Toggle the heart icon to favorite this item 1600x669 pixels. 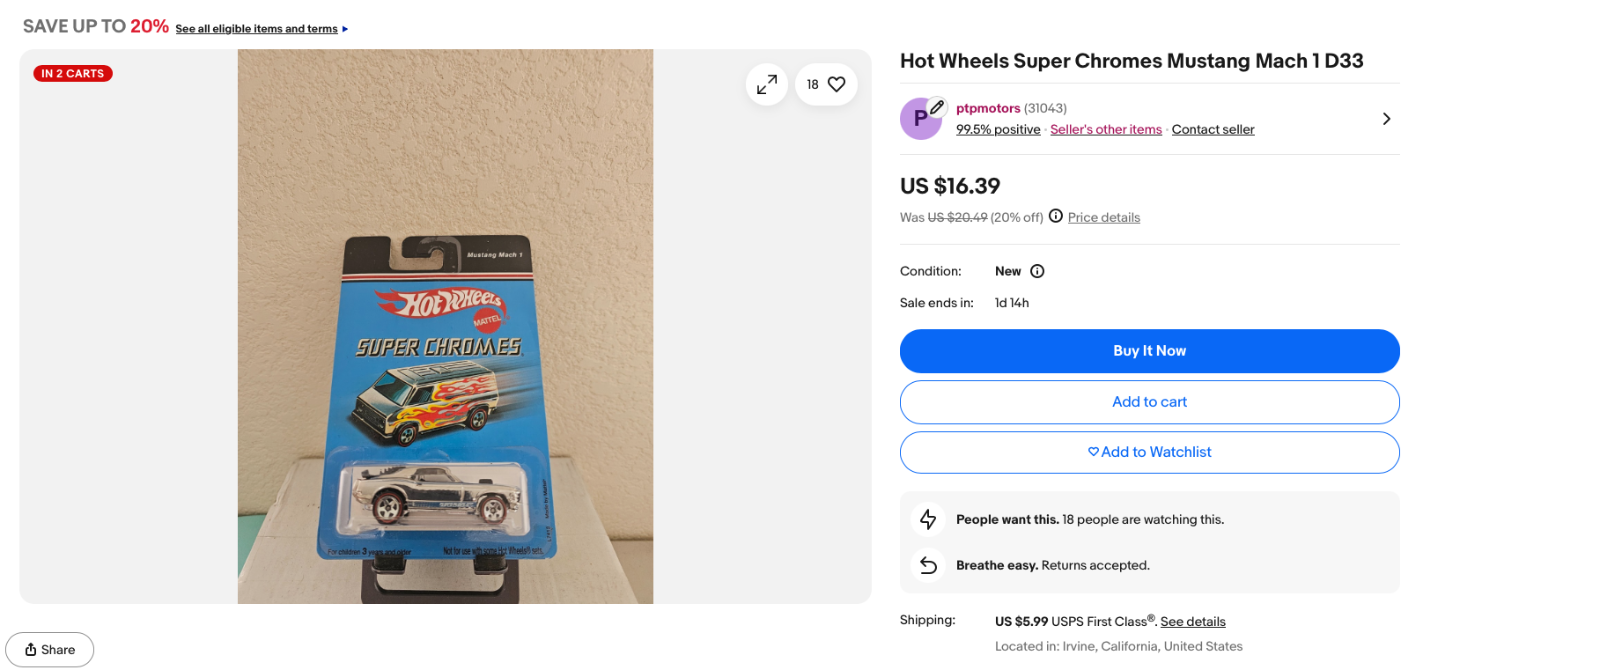tap(836, 85)
